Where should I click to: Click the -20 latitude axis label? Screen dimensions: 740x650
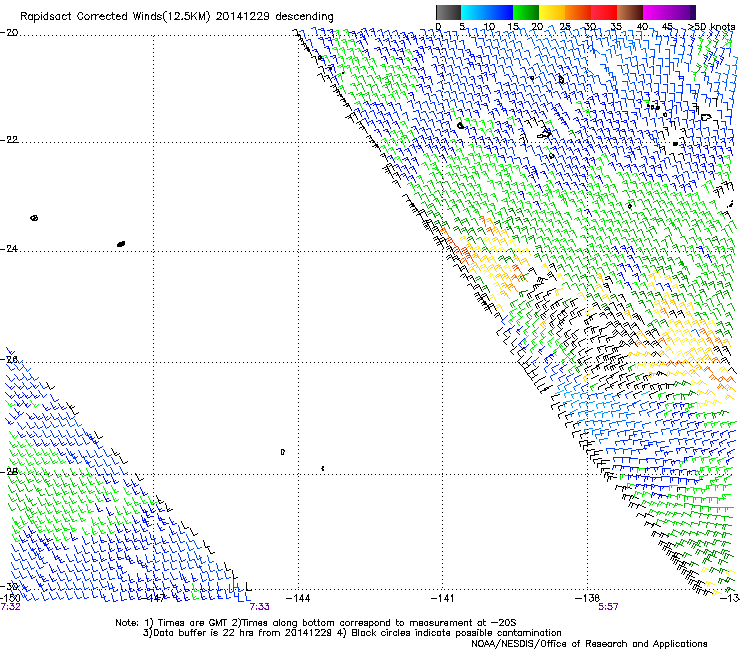tap(9, 33)
